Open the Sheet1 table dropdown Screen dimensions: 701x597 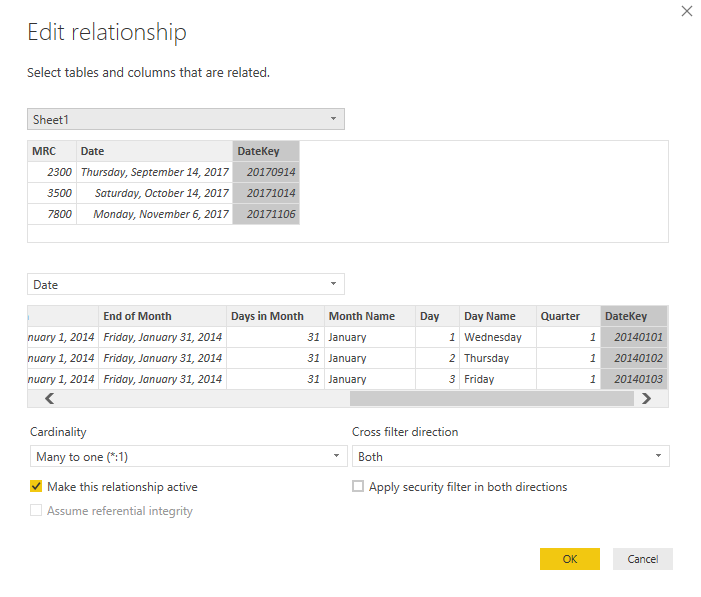(x=186, y=119)
